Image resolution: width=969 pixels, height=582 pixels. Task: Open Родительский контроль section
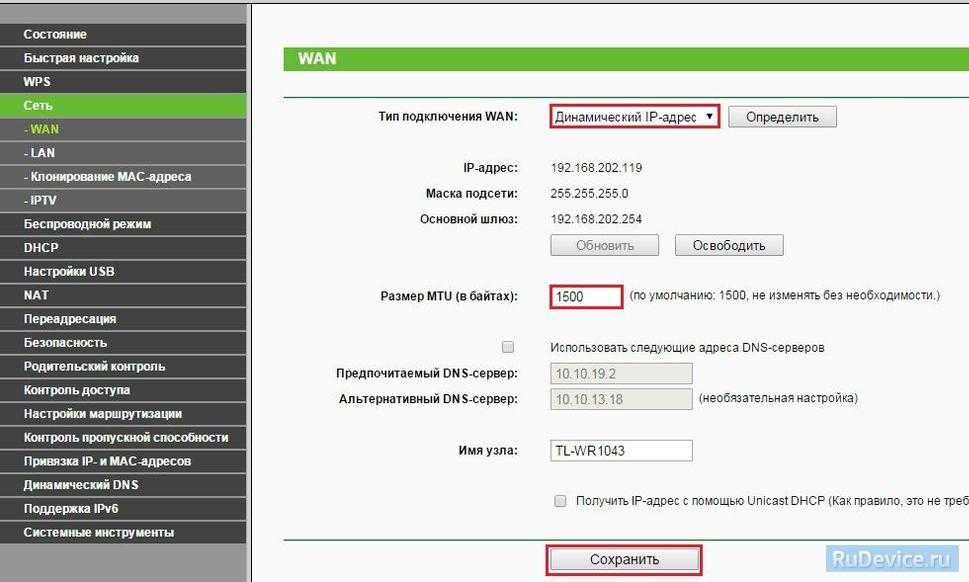point(123,366)
